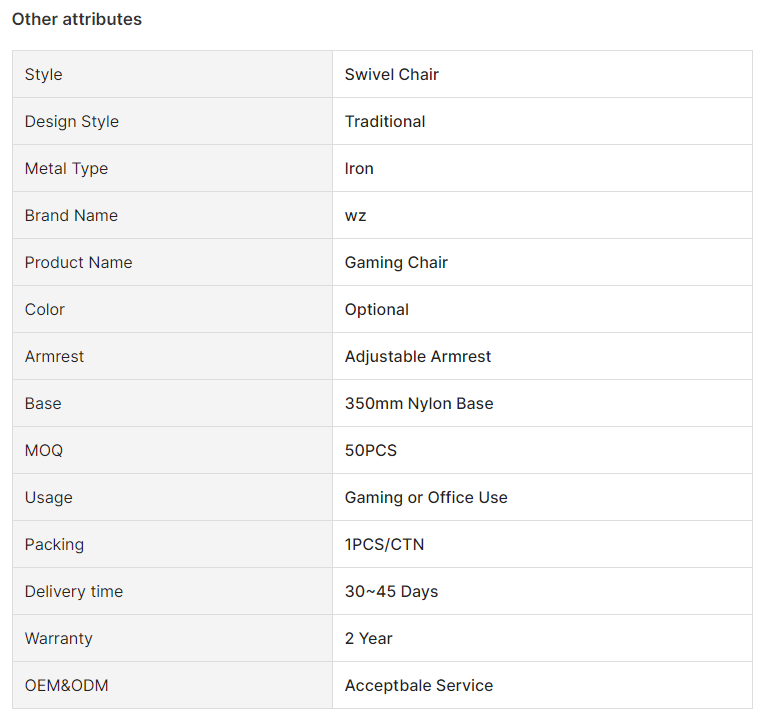Select the Design Style label

tap(71, 121)
